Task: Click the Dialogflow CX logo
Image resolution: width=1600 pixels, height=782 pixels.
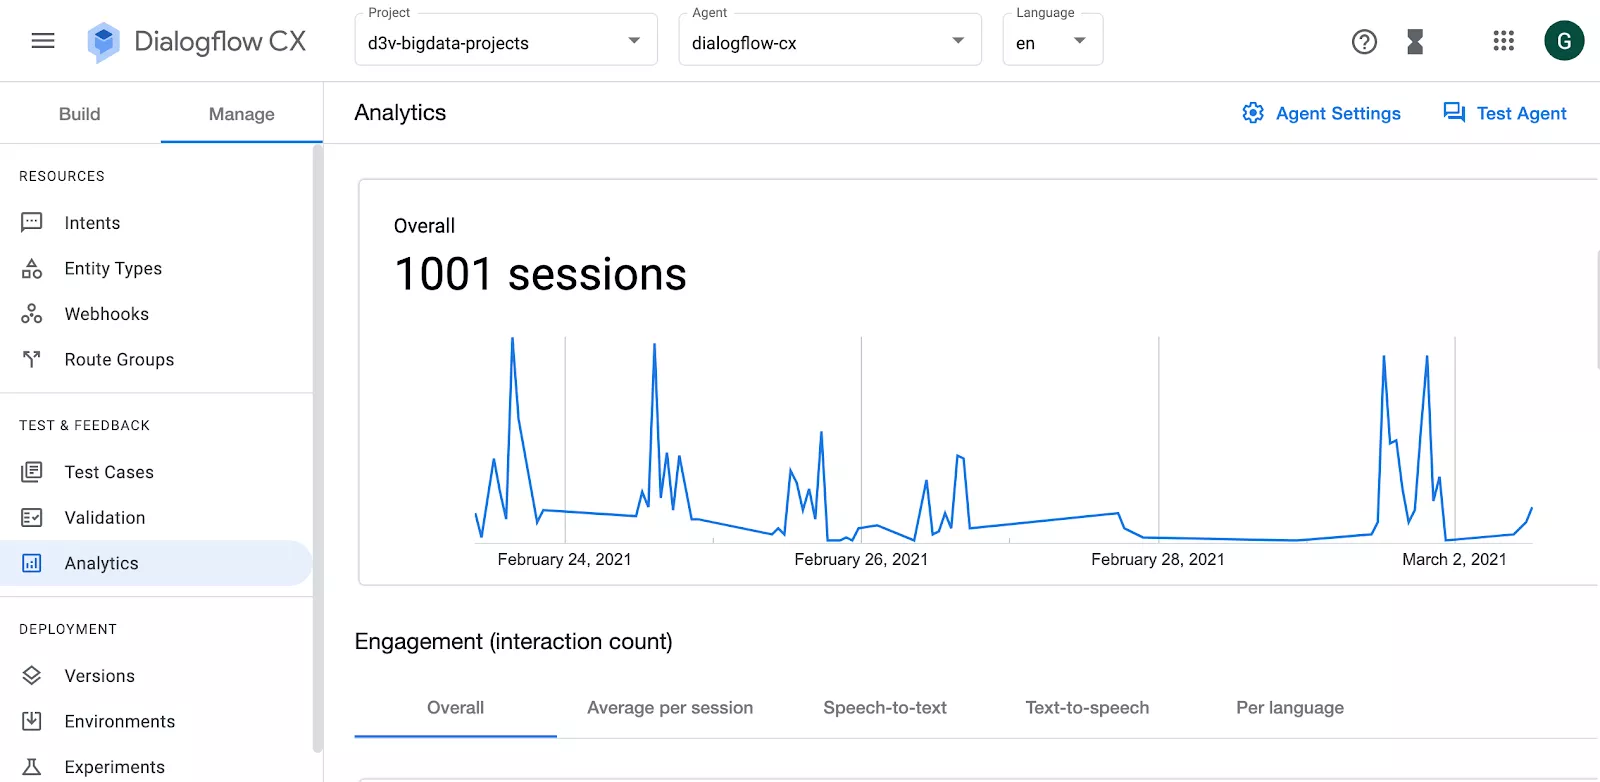Action: [x=104, y=42]
